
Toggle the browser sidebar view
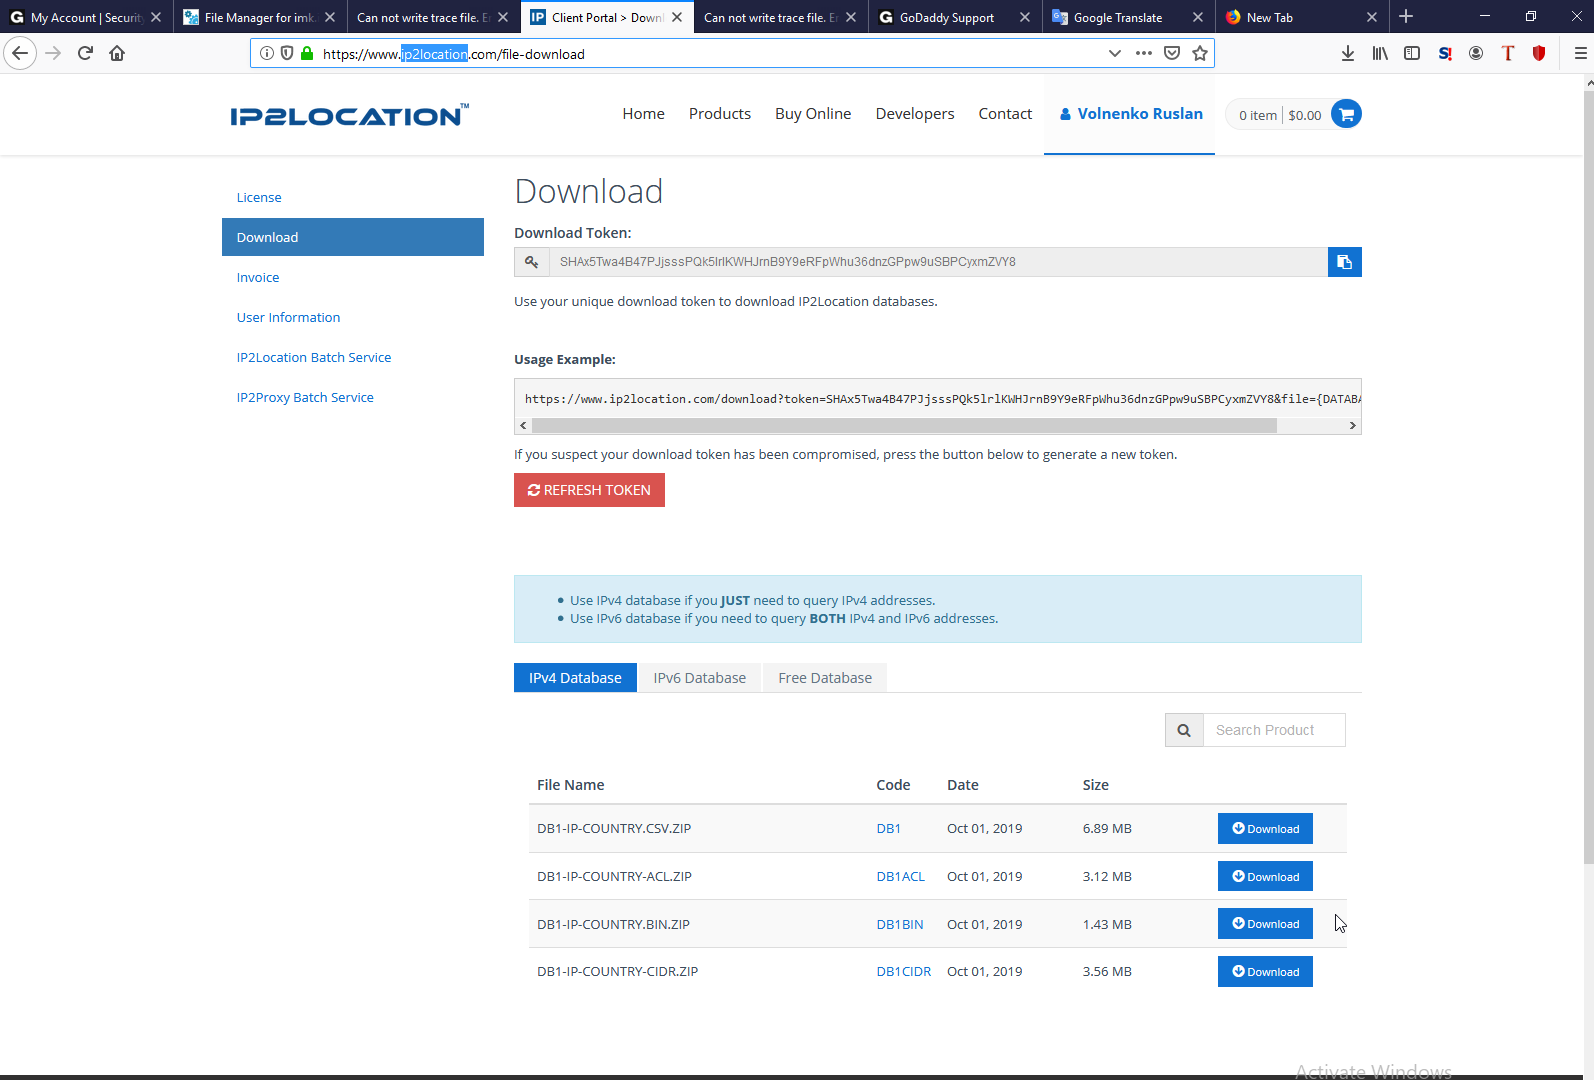point(1412,53)
